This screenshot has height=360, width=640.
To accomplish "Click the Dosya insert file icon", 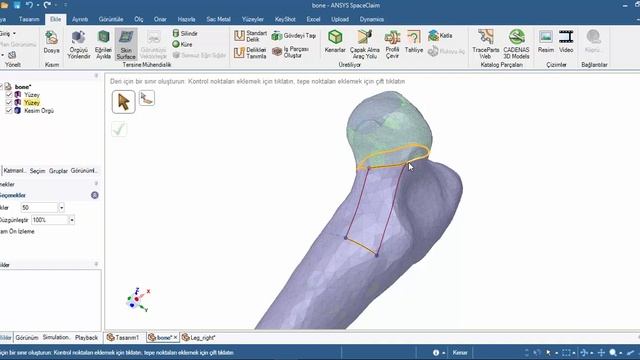I will [51, 42].
